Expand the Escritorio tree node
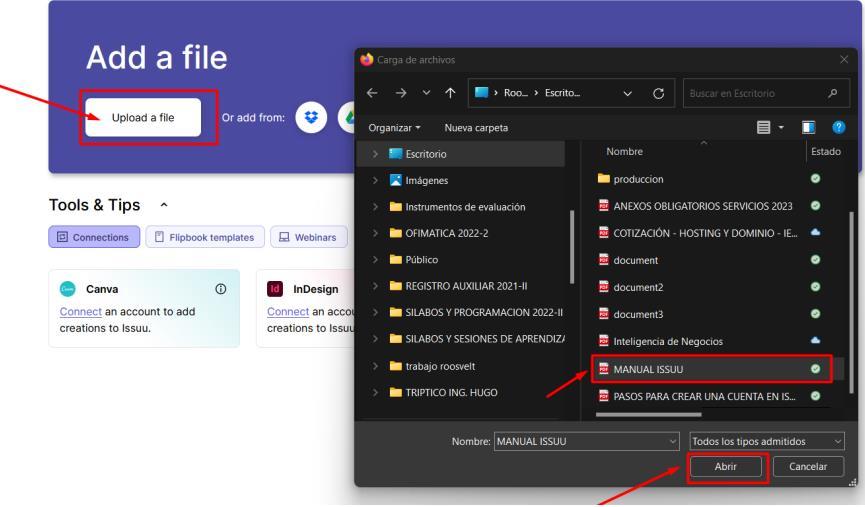This screenshot has height=507, width=865. [x=375, y=154]
